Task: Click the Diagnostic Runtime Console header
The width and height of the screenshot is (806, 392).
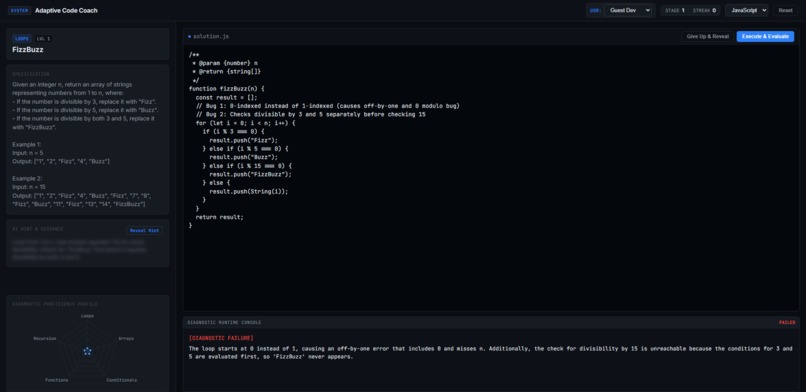Action: (224, 323)
